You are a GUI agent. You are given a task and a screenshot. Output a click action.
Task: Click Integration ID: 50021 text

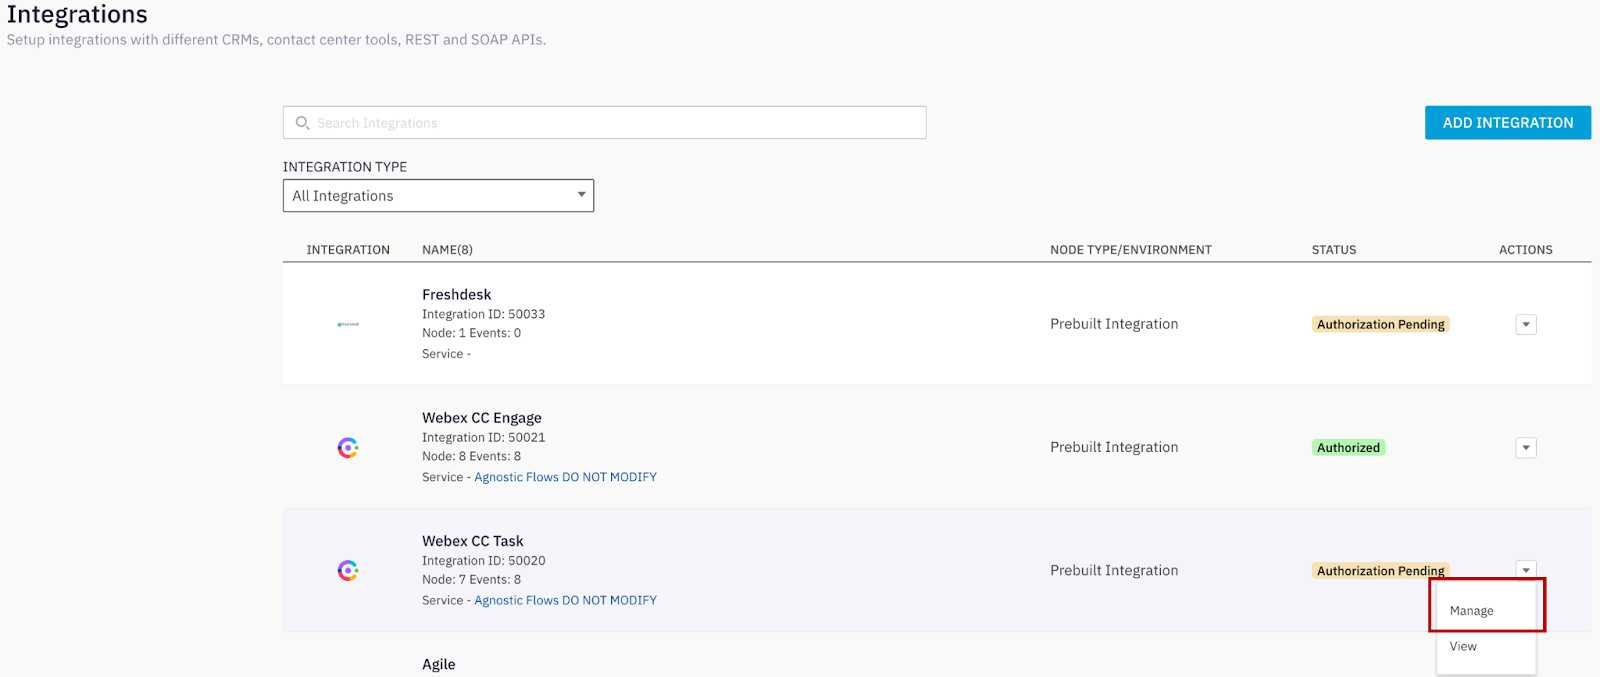pyautogui.click(x=484, y=437)
